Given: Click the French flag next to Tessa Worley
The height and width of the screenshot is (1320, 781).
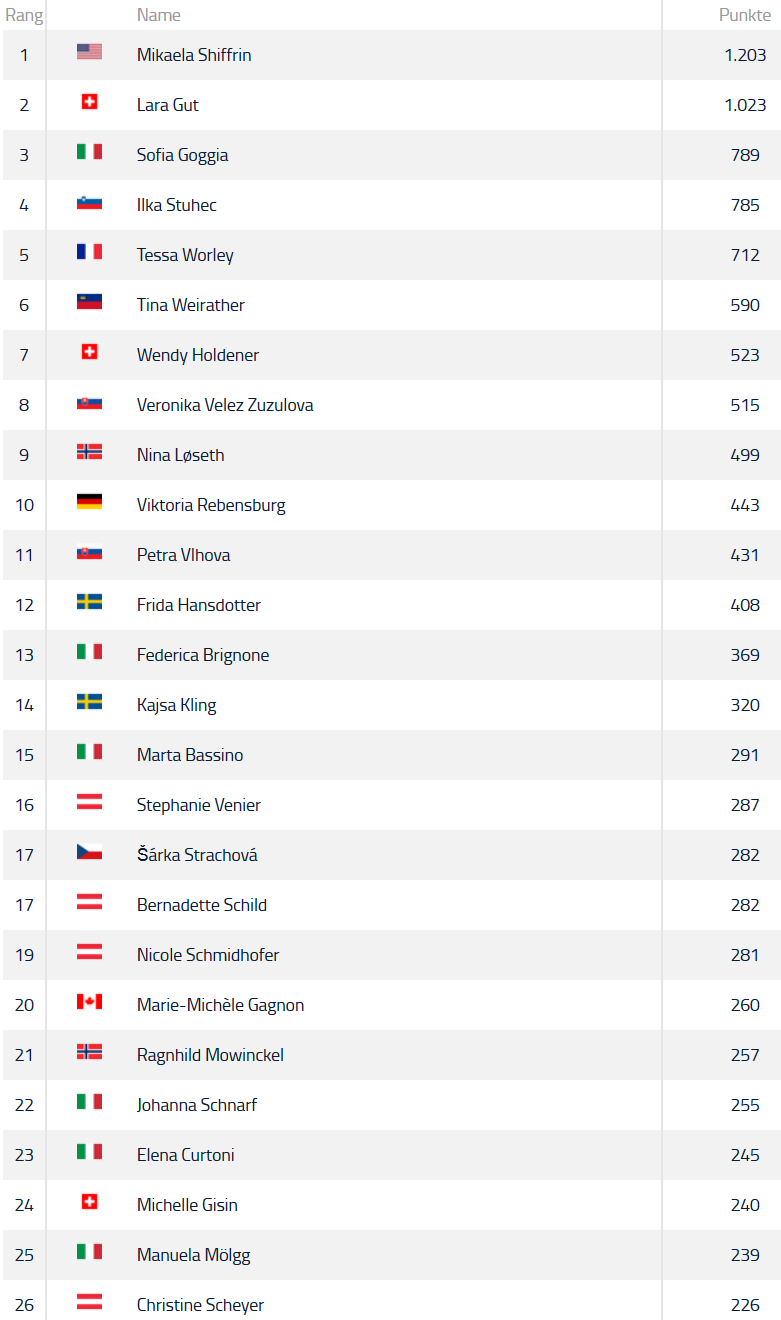Looking at the screenshot, I should click(89, 252).
